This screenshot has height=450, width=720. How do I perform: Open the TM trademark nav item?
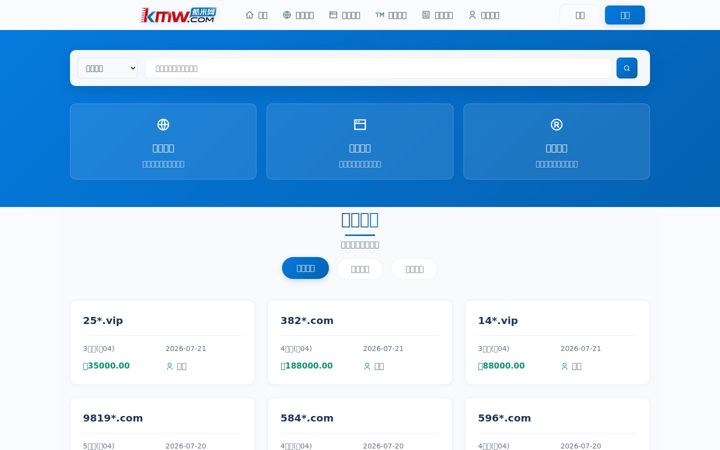coord(391,15)
